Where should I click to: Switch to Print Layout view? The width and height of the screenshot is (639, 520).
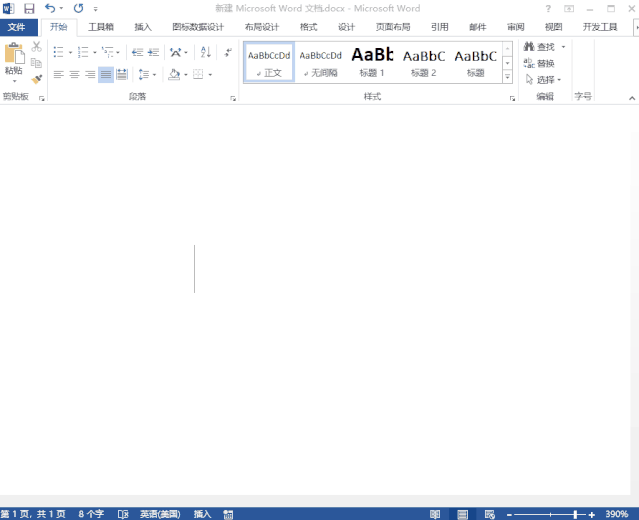tap(463, 514)
